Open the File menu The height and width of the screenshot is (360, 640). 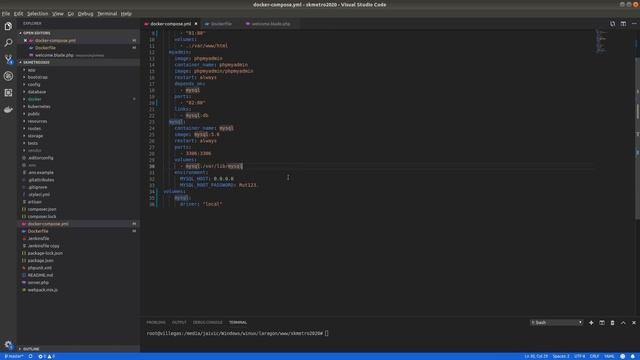(6, 13)
